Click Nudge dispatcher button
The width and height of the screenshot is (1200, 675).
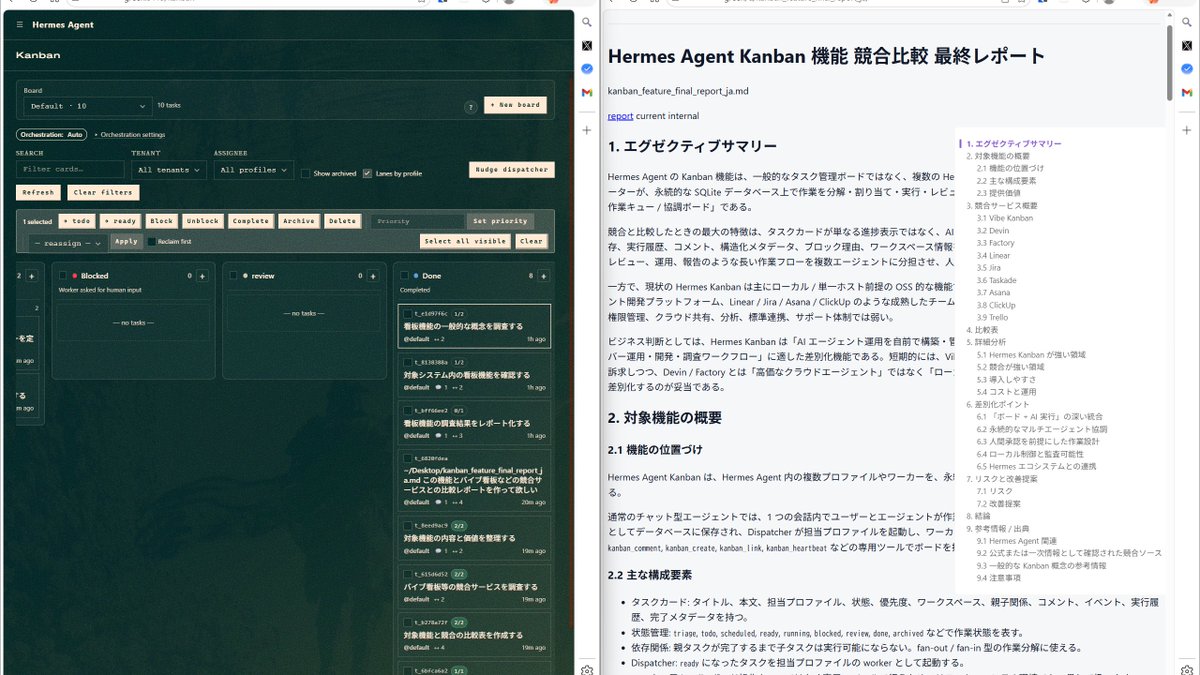point(512,169)
